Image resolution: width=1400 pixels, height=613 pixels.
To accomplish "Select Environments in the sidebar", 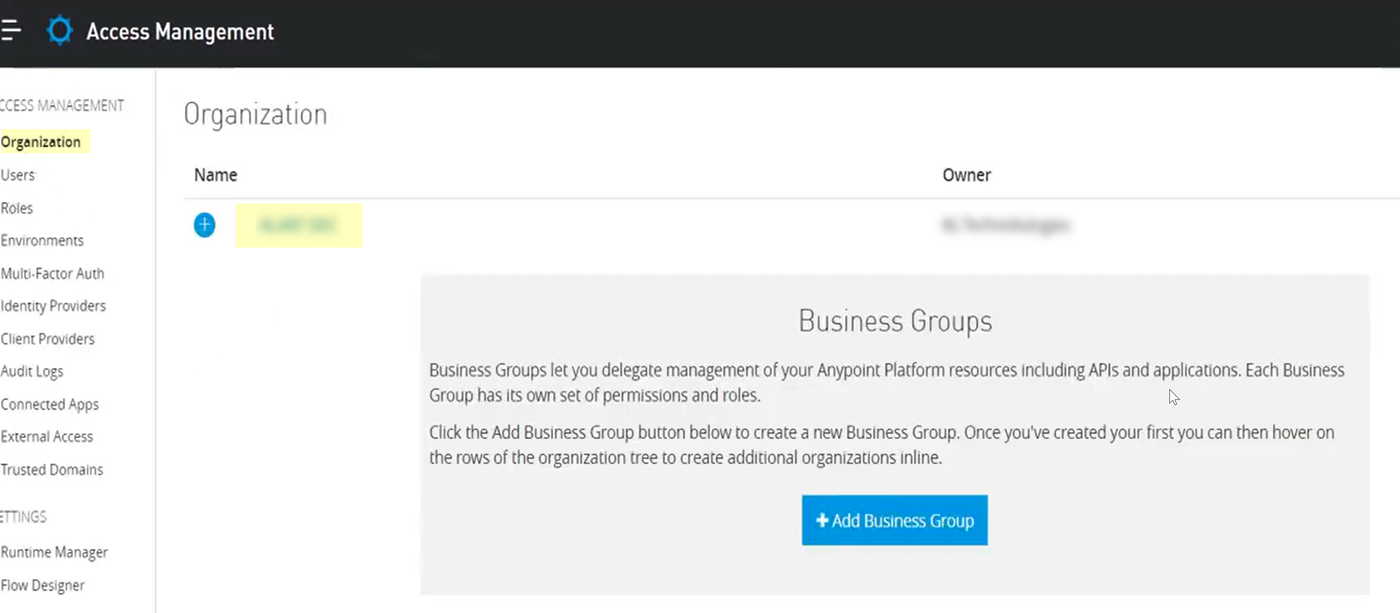I will (x=42, y=241).
